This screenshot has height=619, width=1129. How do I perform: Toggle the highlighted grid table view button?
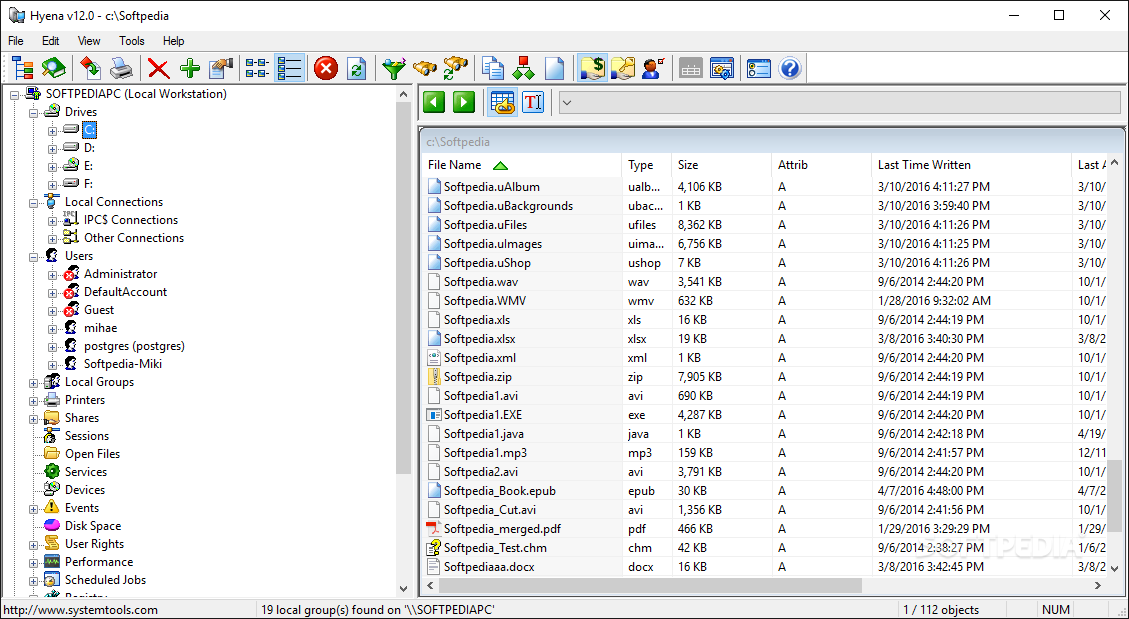502,102
